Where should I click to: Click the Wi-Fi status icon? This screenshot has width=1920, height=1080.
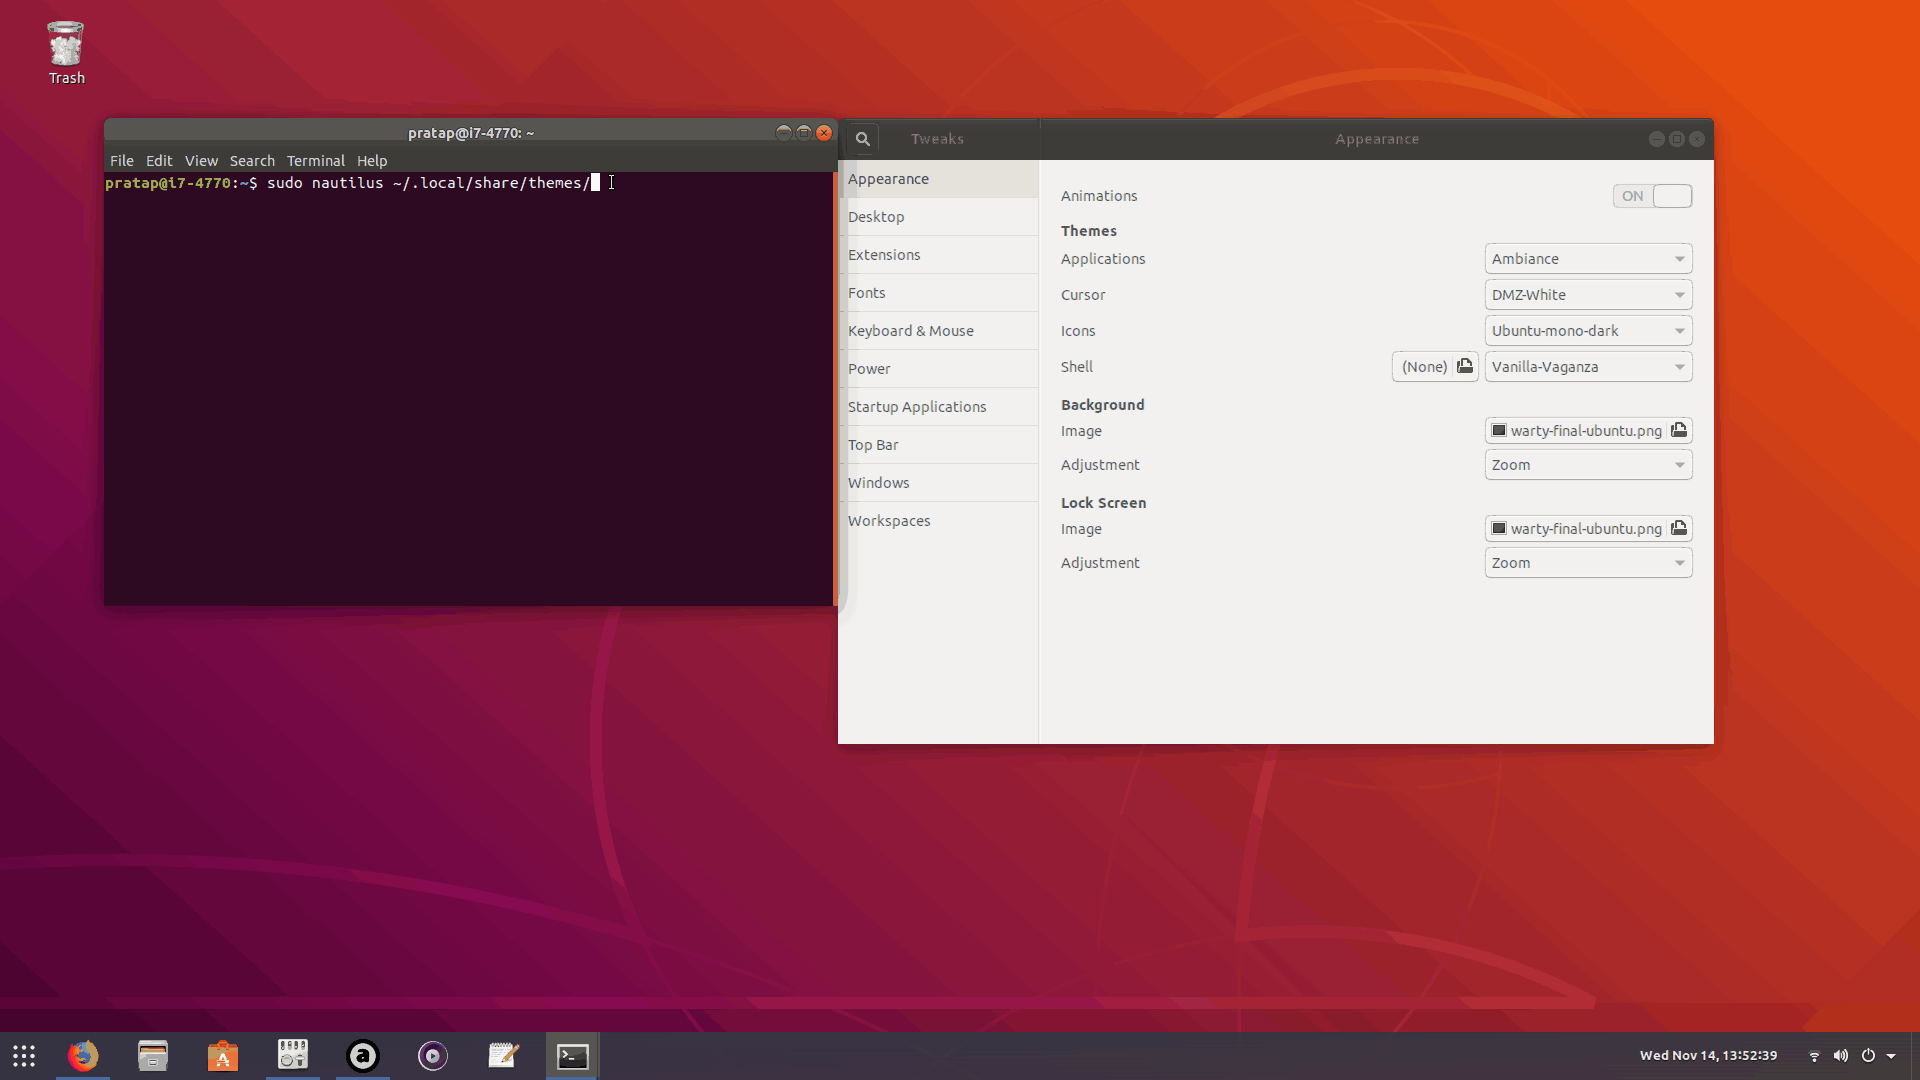pyautogui.click(x=1815, y=1056)
